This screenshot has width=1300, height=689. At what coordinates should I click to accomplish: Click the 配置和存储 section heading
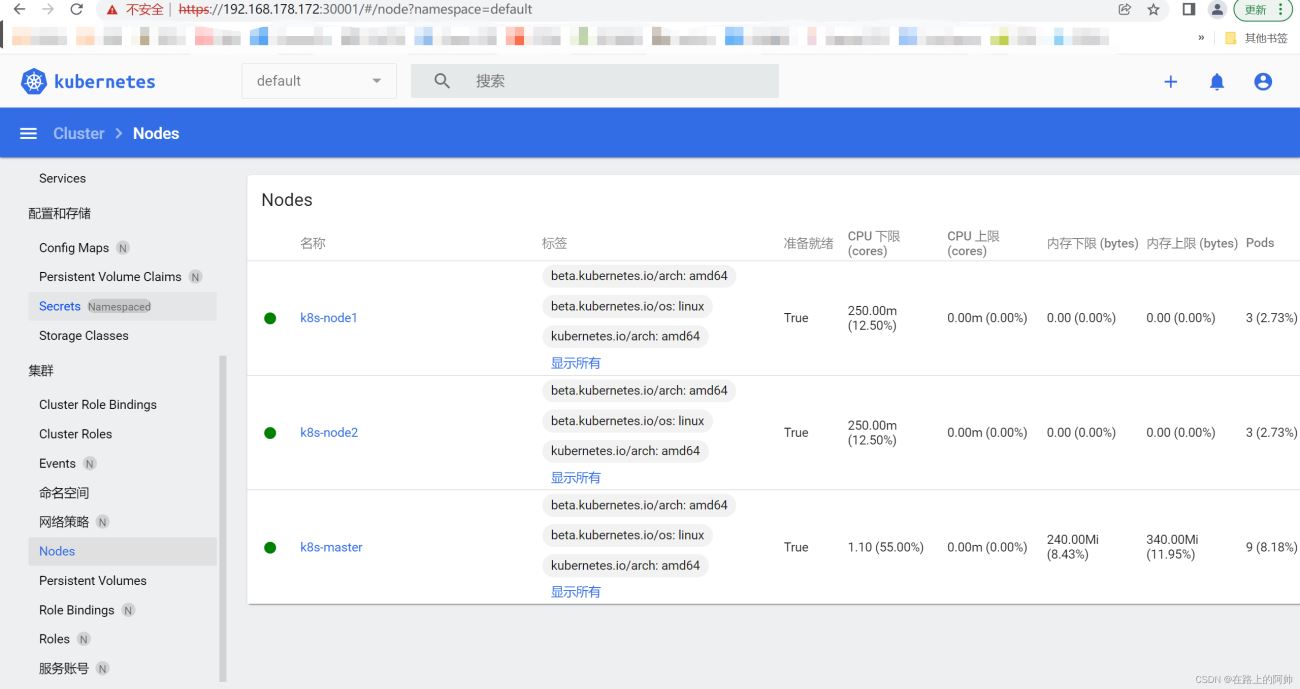point(59,213)
